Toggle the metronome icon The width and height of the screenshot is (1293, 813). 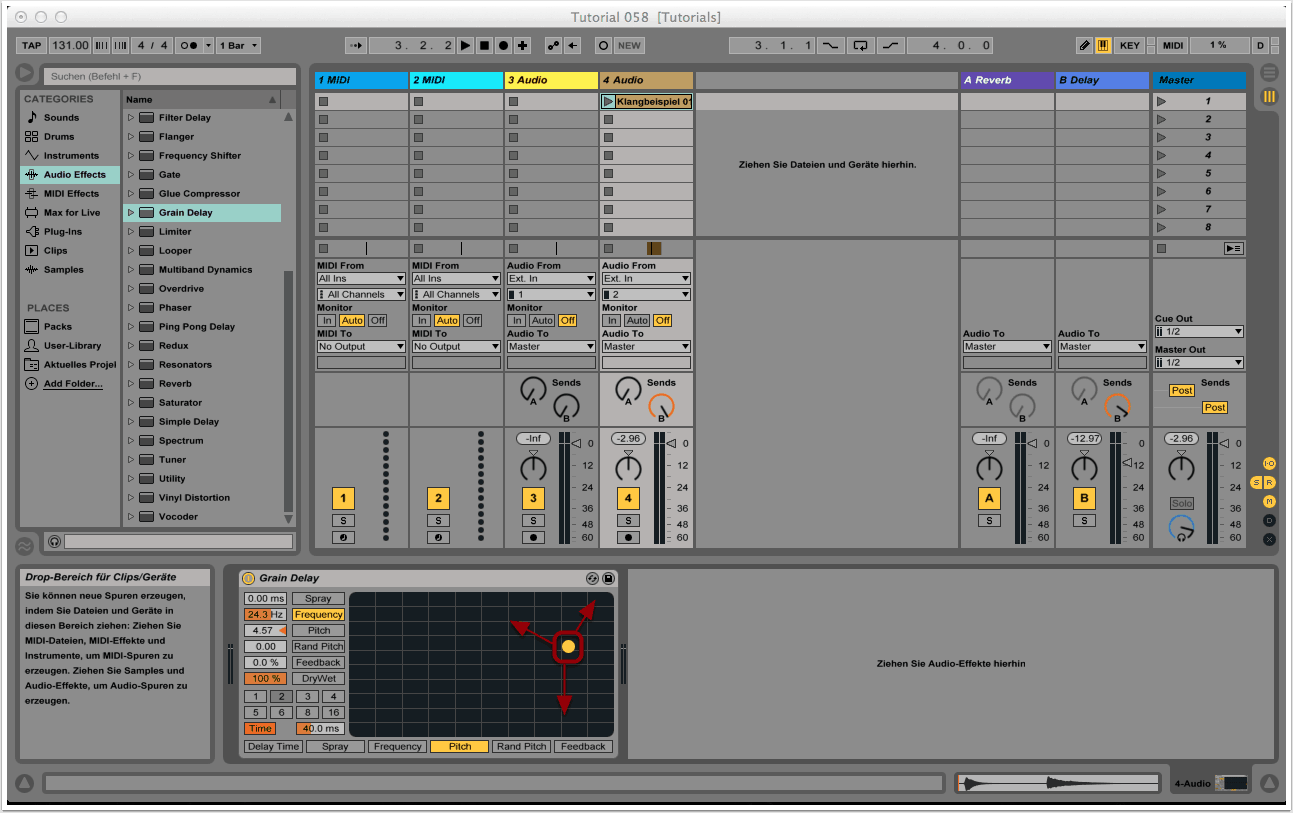188,46
